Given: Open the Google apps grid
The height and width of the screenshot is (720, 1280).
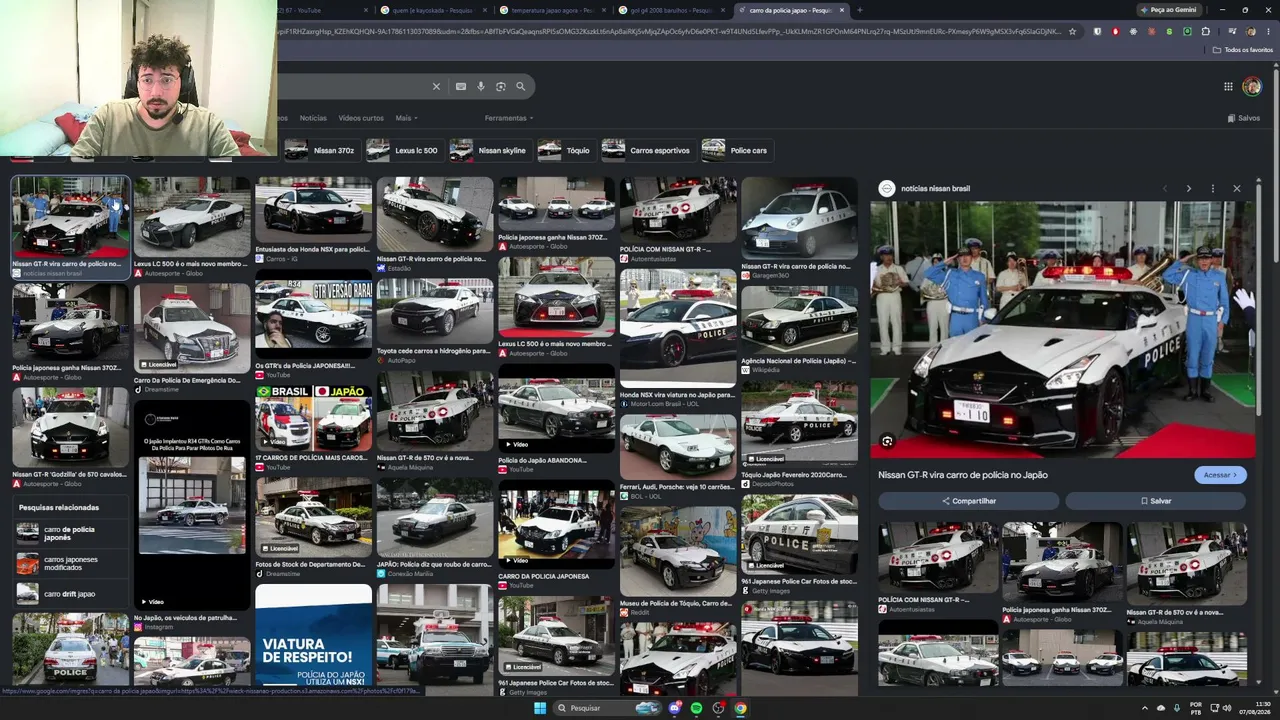Looking at the screenshot, I should [x=1228, y=87].
